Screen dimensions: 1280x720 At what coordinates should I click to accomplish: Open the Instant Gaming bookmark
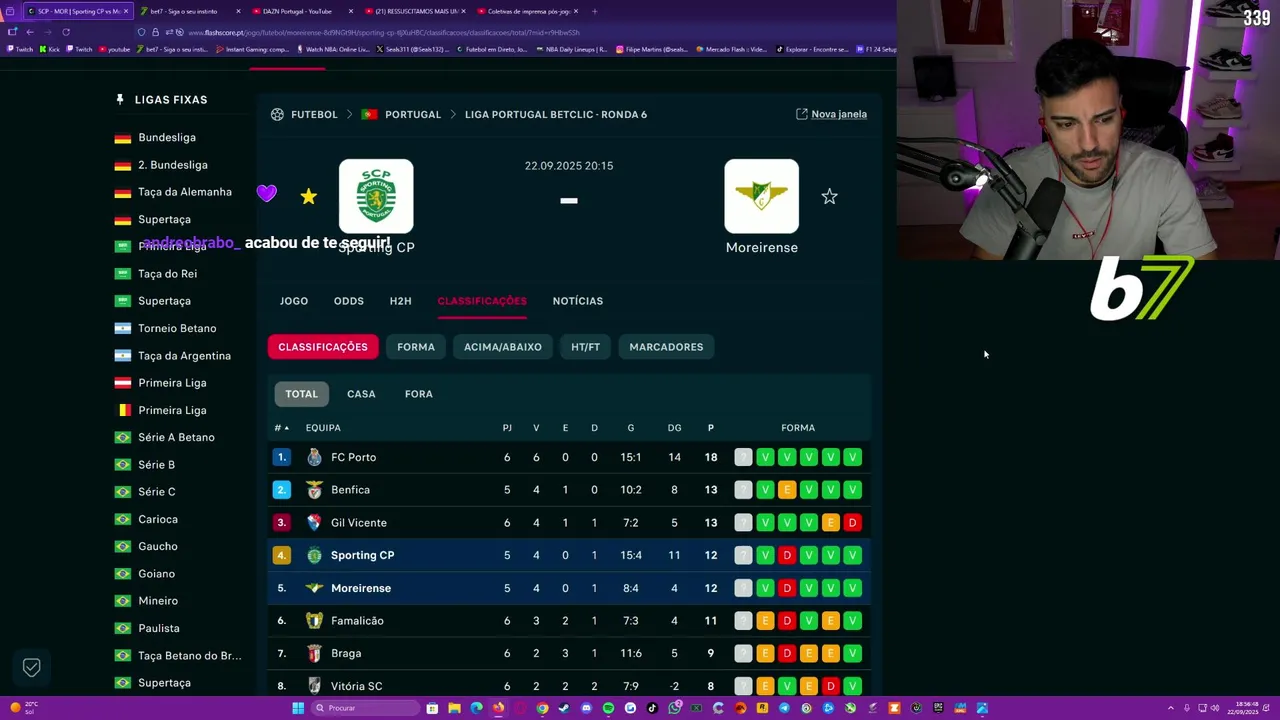click(253, 49)
